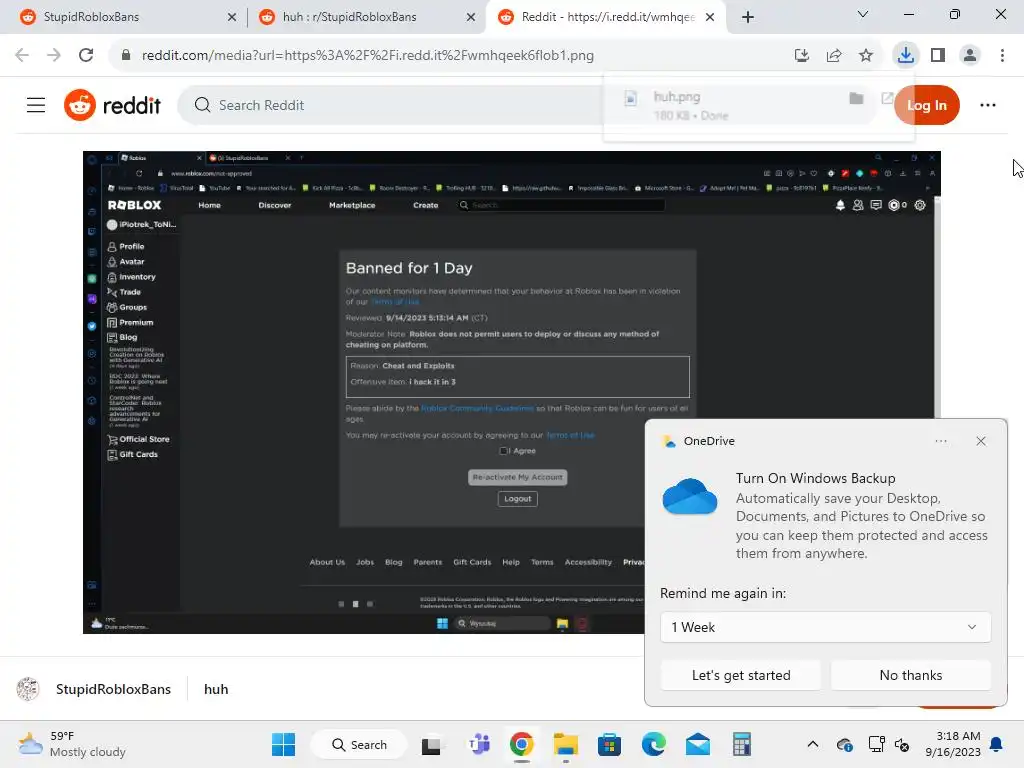This screenshot has height=768, width=1024.
Task: Reload the current page
Action: (86, 56)
